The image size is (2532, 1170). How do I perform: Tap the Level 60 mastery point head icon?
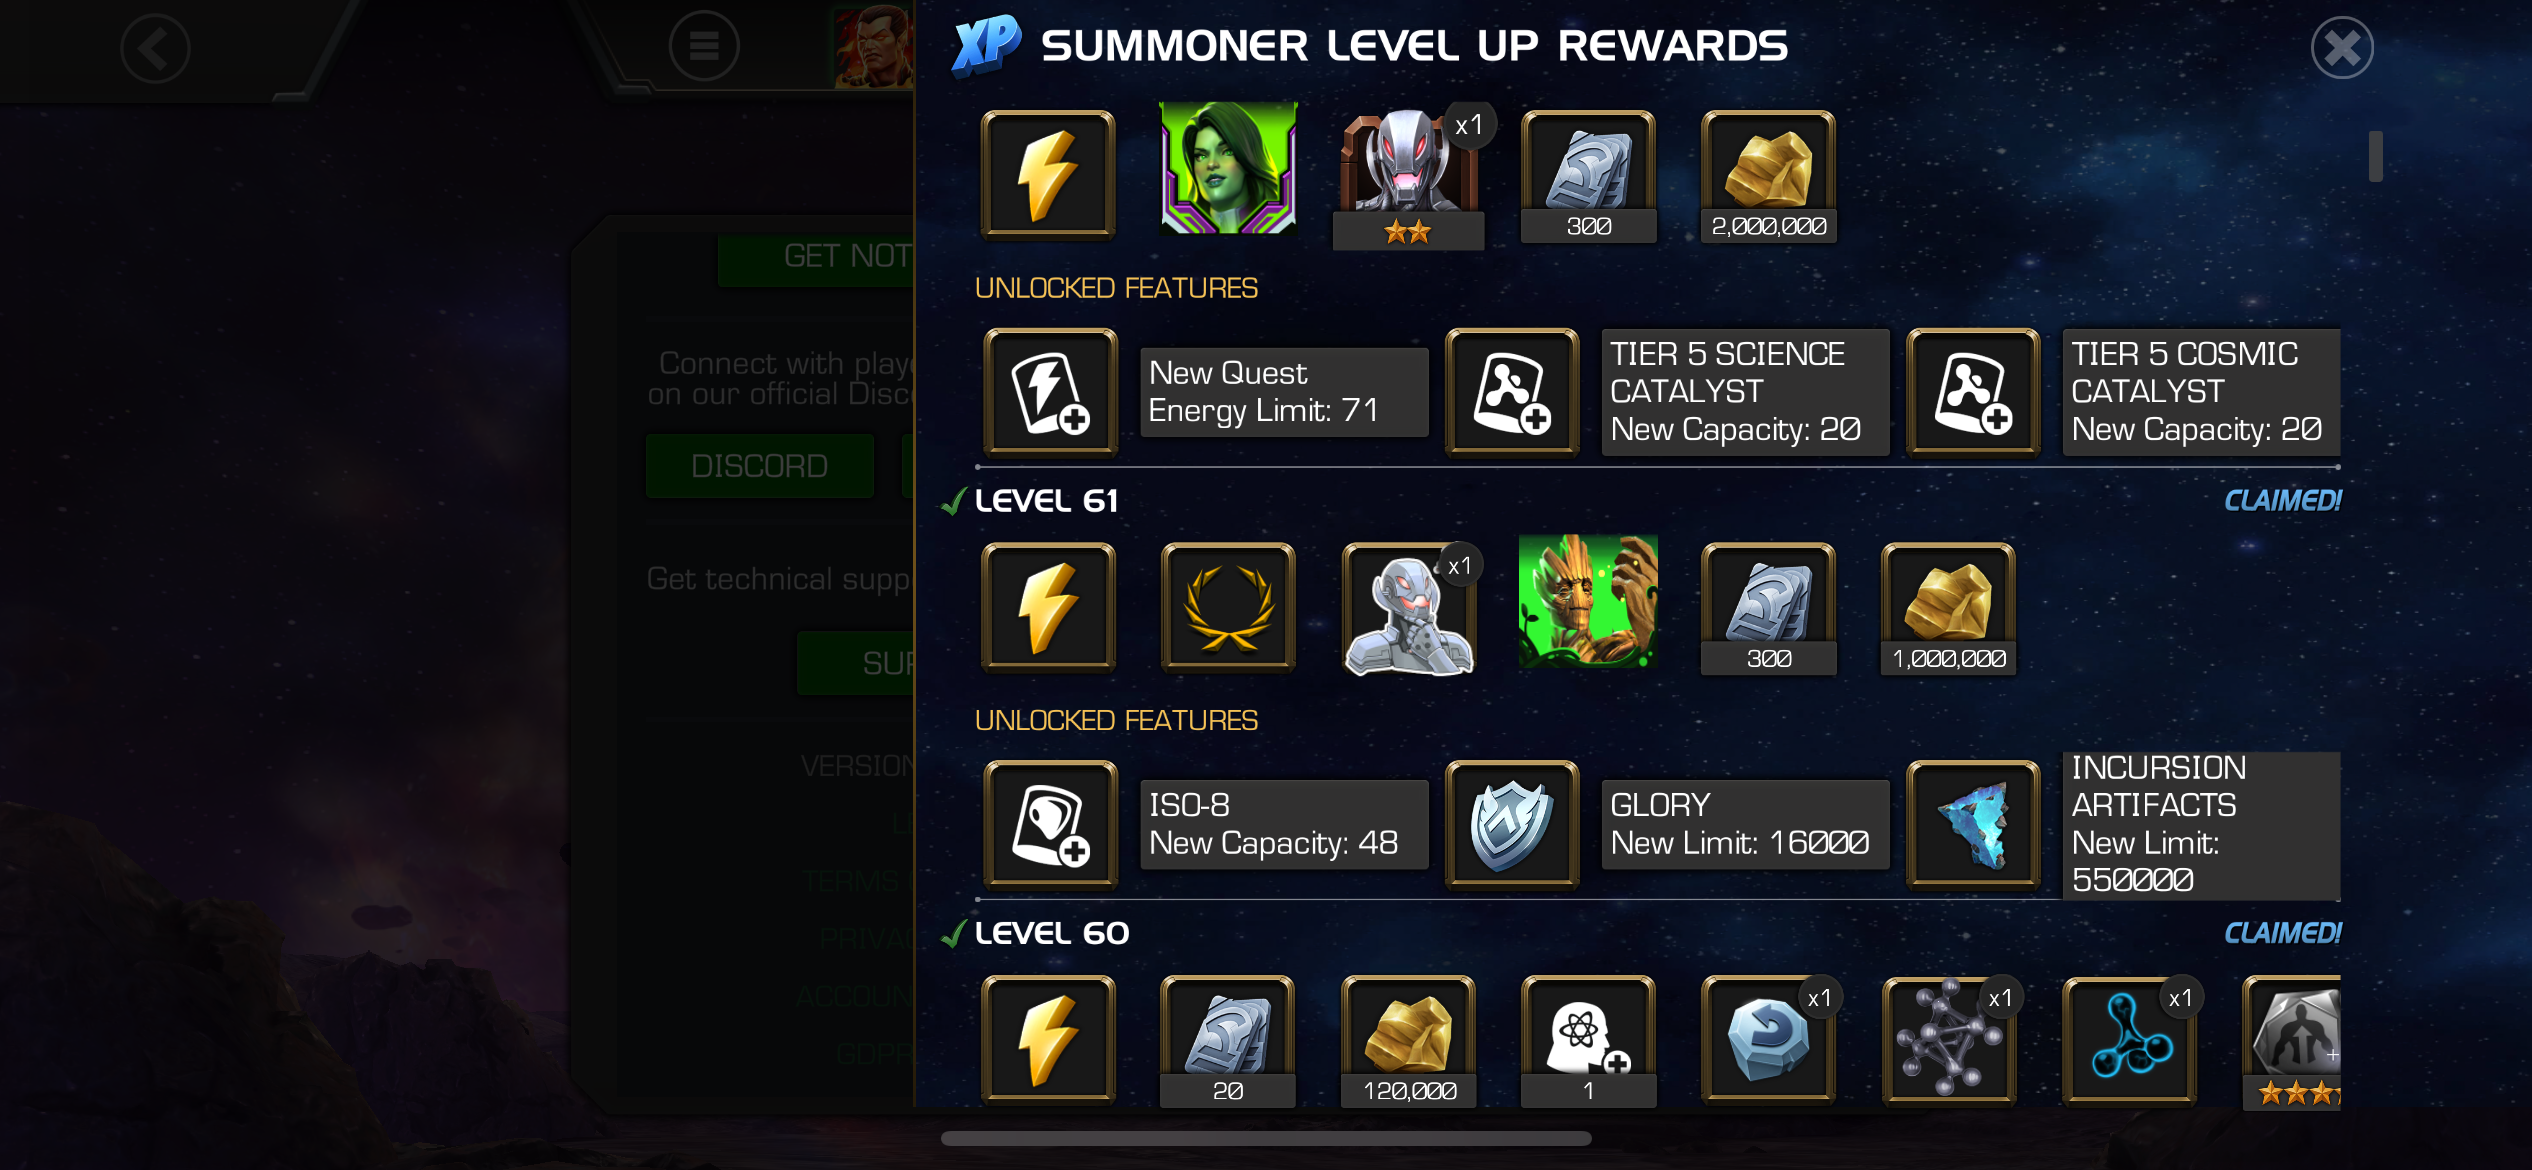pos(1588,1041)
